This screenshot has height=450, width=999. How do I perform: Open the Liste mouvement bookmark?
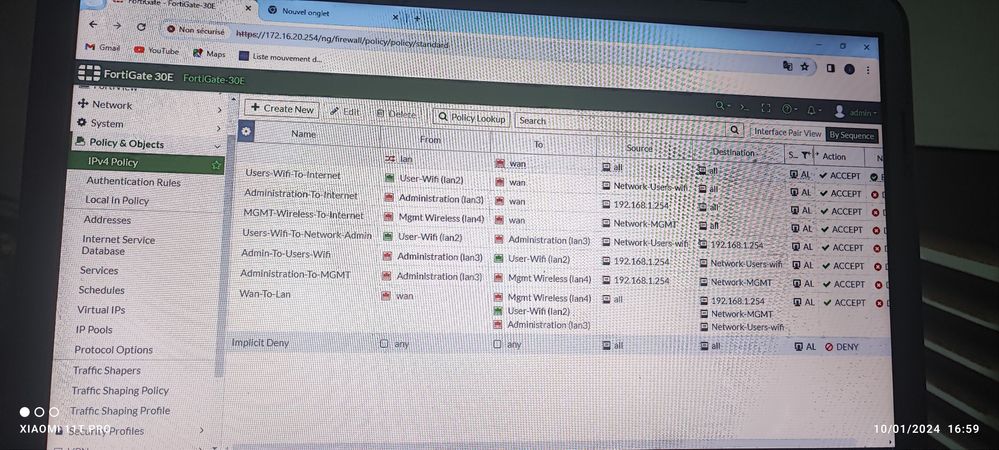click(280, 57)
